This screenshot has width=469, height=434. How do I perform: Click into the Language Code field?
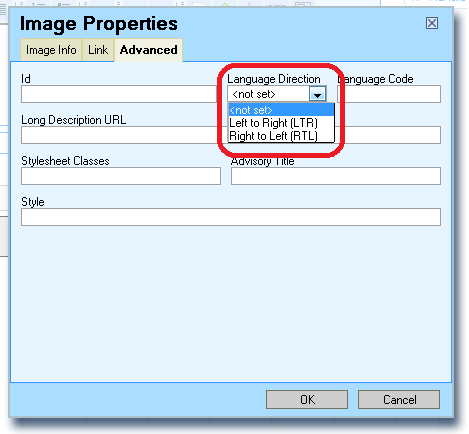click(x=389, y=94)
